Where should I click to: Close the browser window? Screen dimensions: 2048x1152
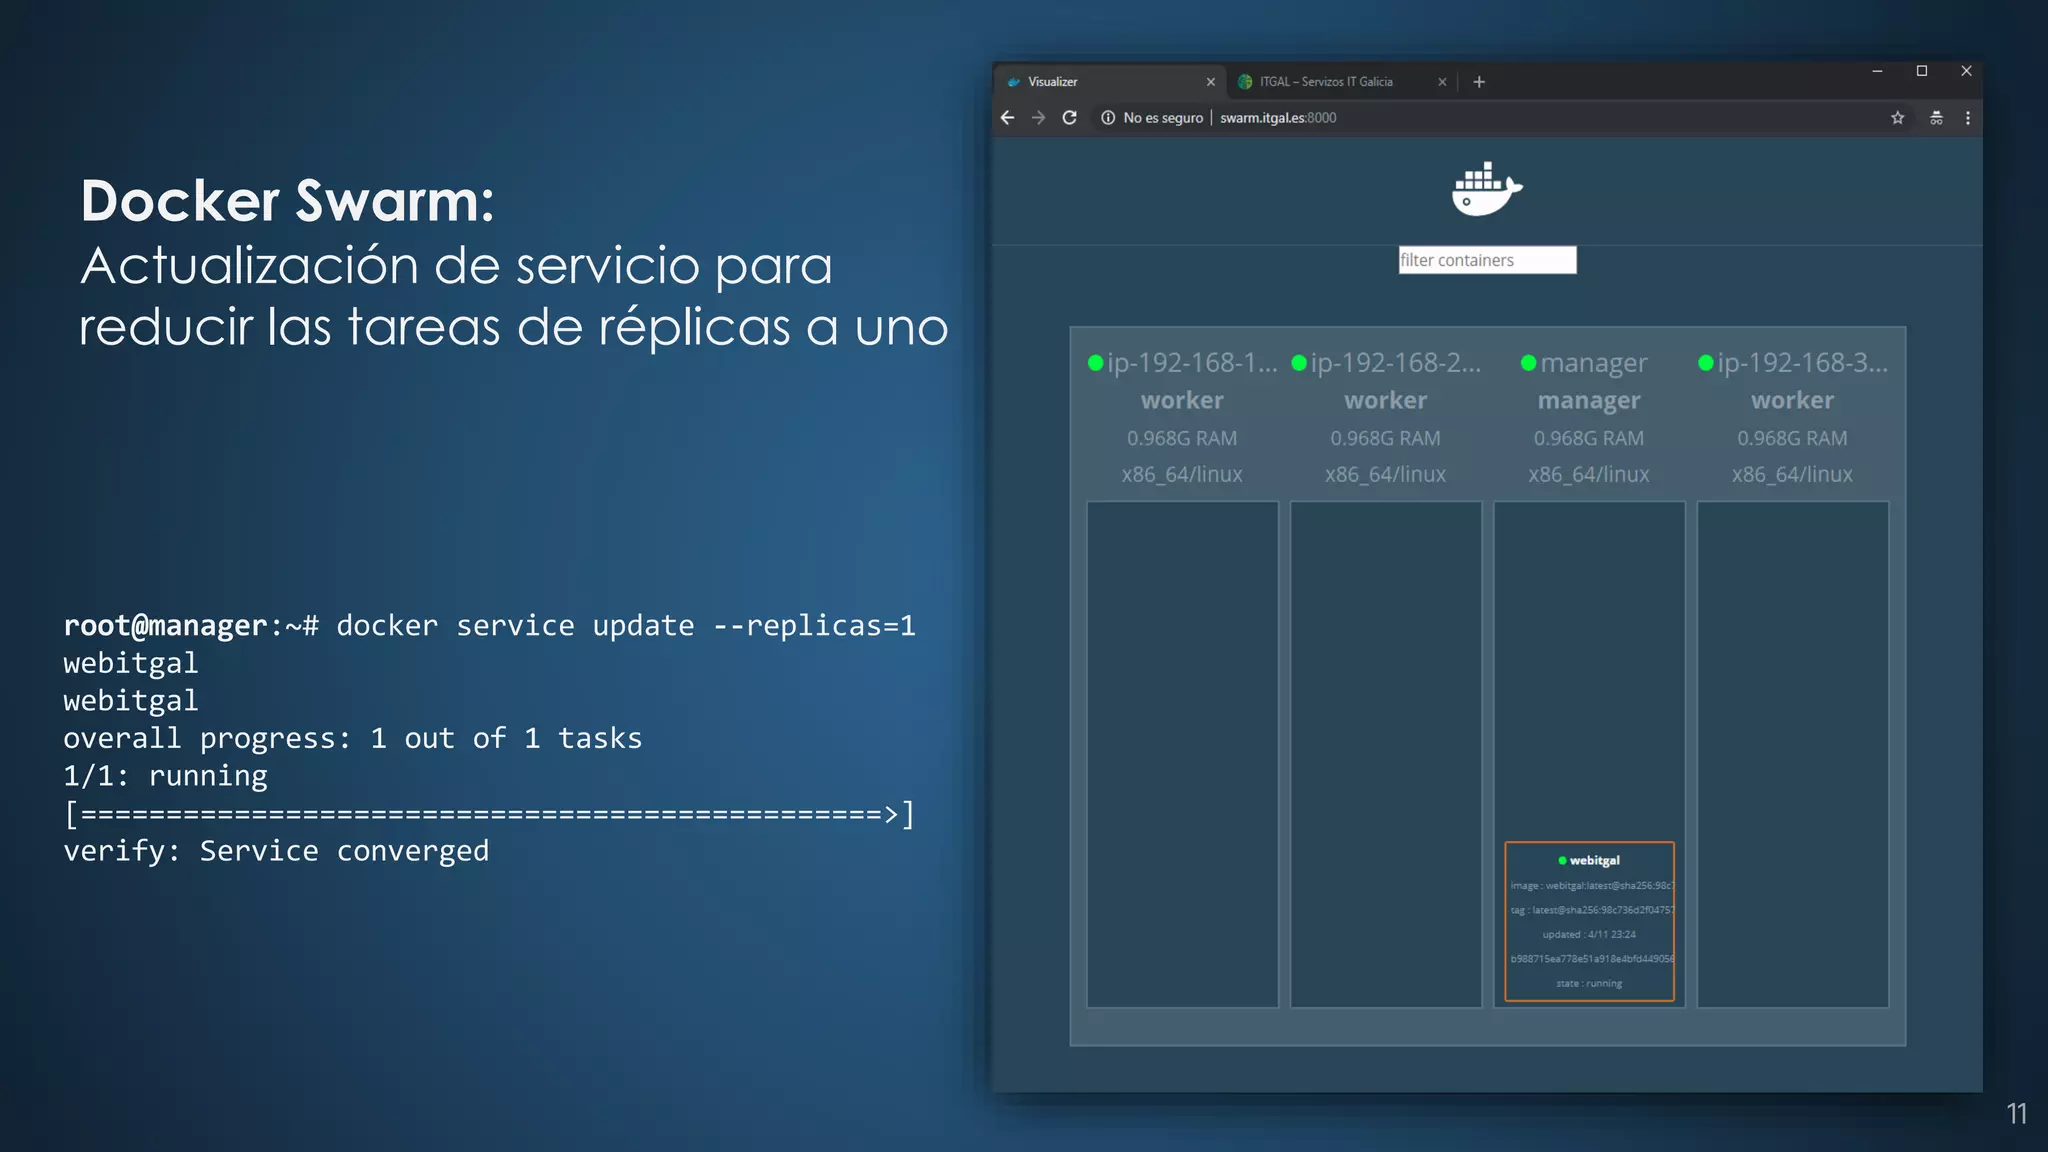(1966, 71)
